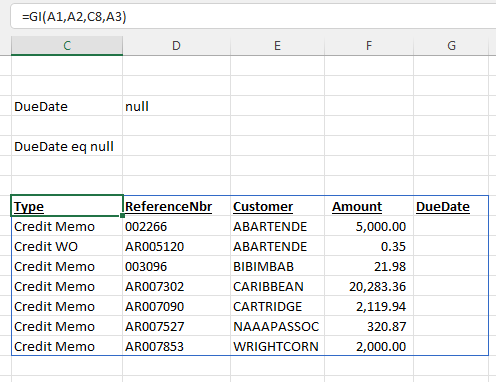Select the fill handle on Type cell
The height and width of the screenshot is (382, 496).
(123, 216)
